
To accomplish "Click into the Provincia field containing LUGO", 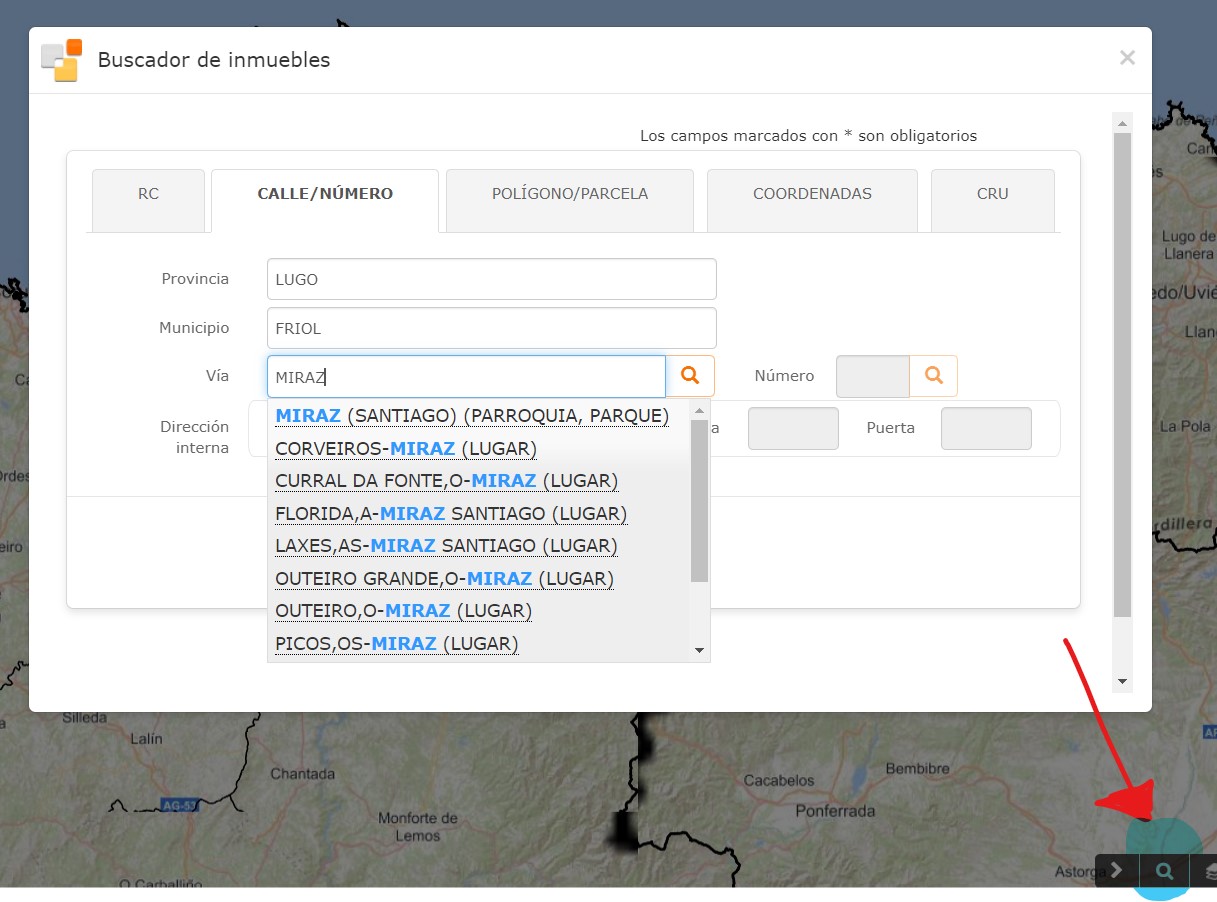I will pyautogui.click(x=491, y=279).
